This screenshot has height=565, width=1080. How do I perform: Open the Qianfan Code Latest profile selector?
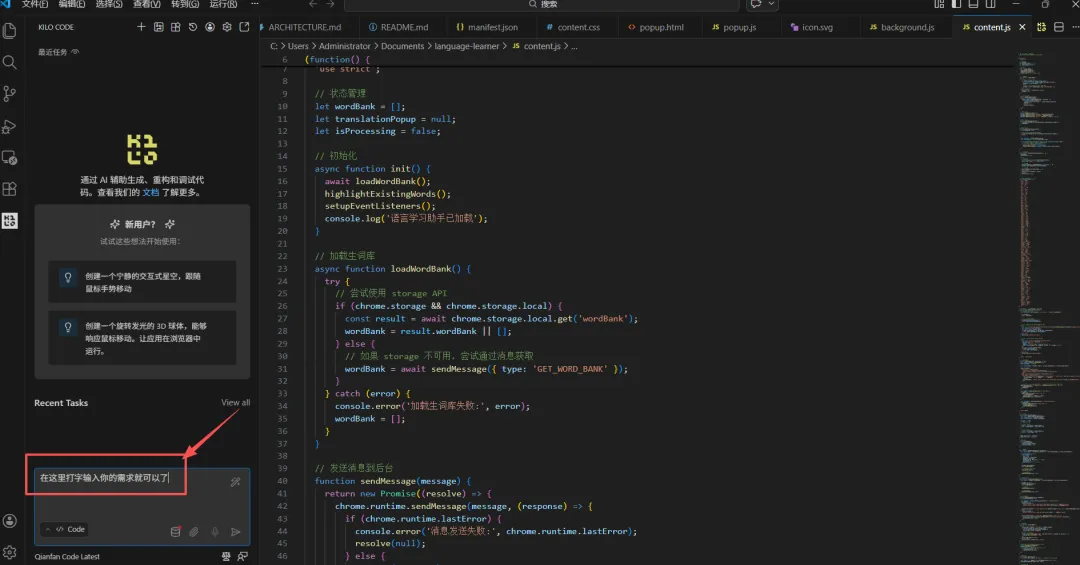coord(67,556)
